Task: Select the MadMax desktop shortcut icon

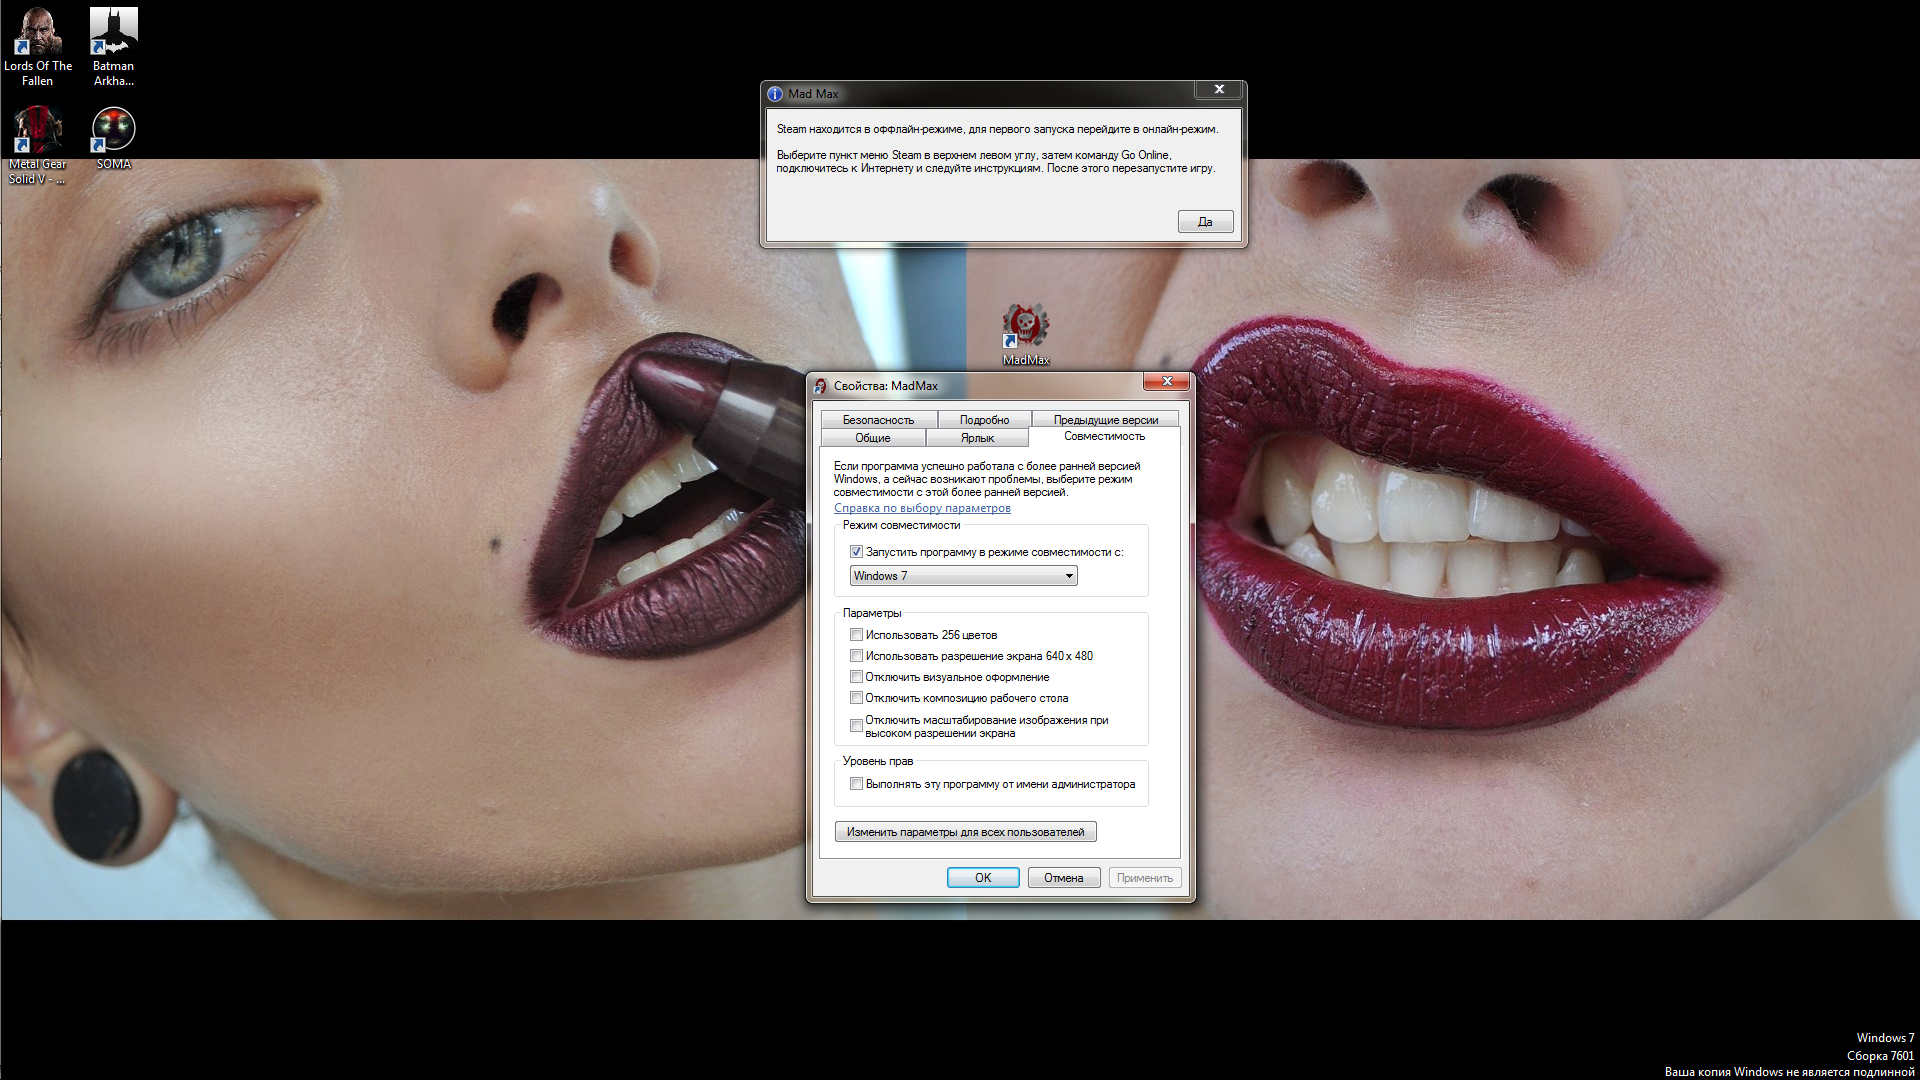Action: click(x=1026, y=334)
